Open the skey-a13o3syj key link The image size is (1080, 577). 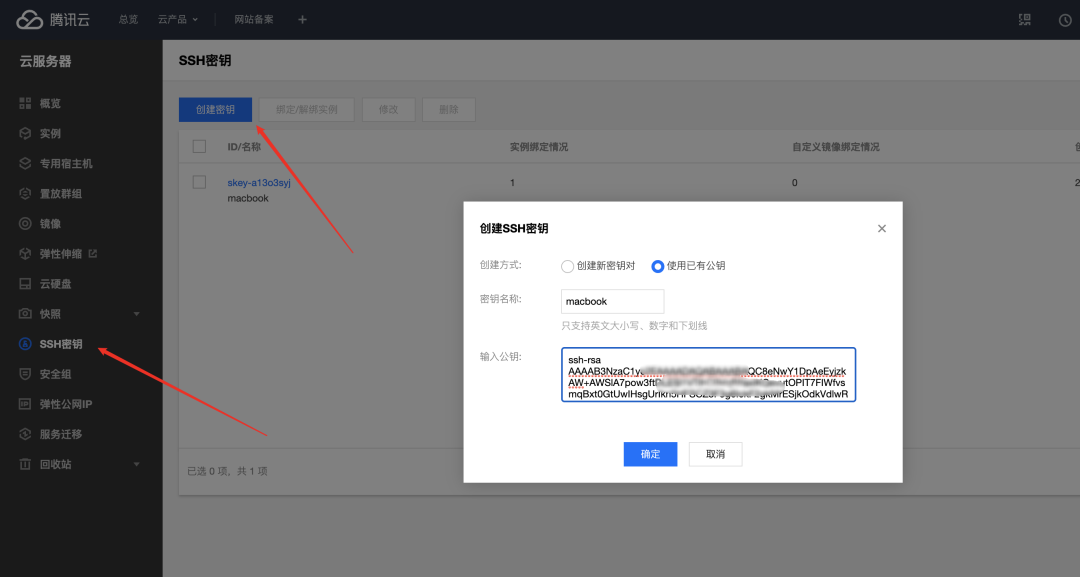point(260,181)
